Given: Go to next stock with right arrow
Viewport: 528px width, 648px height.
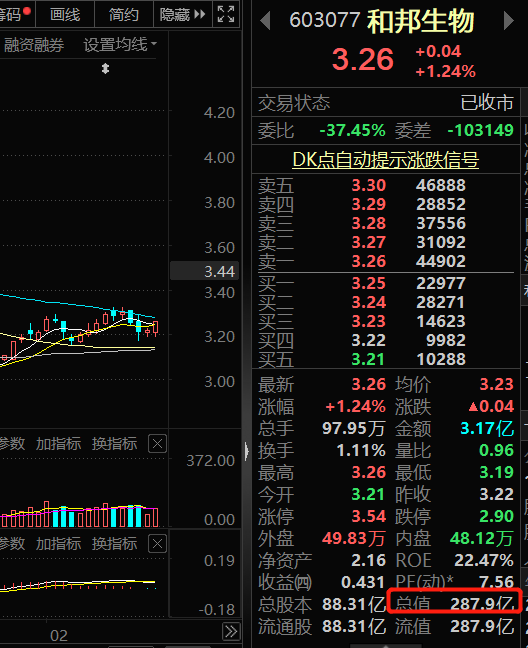Looking at the screenshot, I should pos(509,20).
